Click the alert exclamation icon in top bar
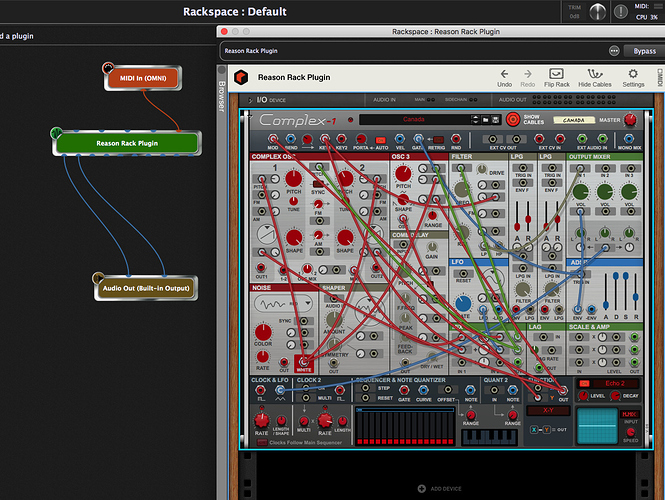Screen dimensions: 665x500 [x=620, y=12]
